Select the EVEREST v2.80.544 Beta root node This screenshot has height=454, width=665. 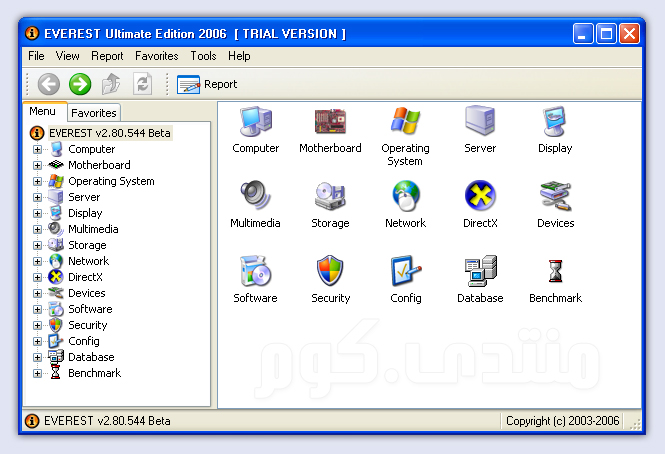108,133
